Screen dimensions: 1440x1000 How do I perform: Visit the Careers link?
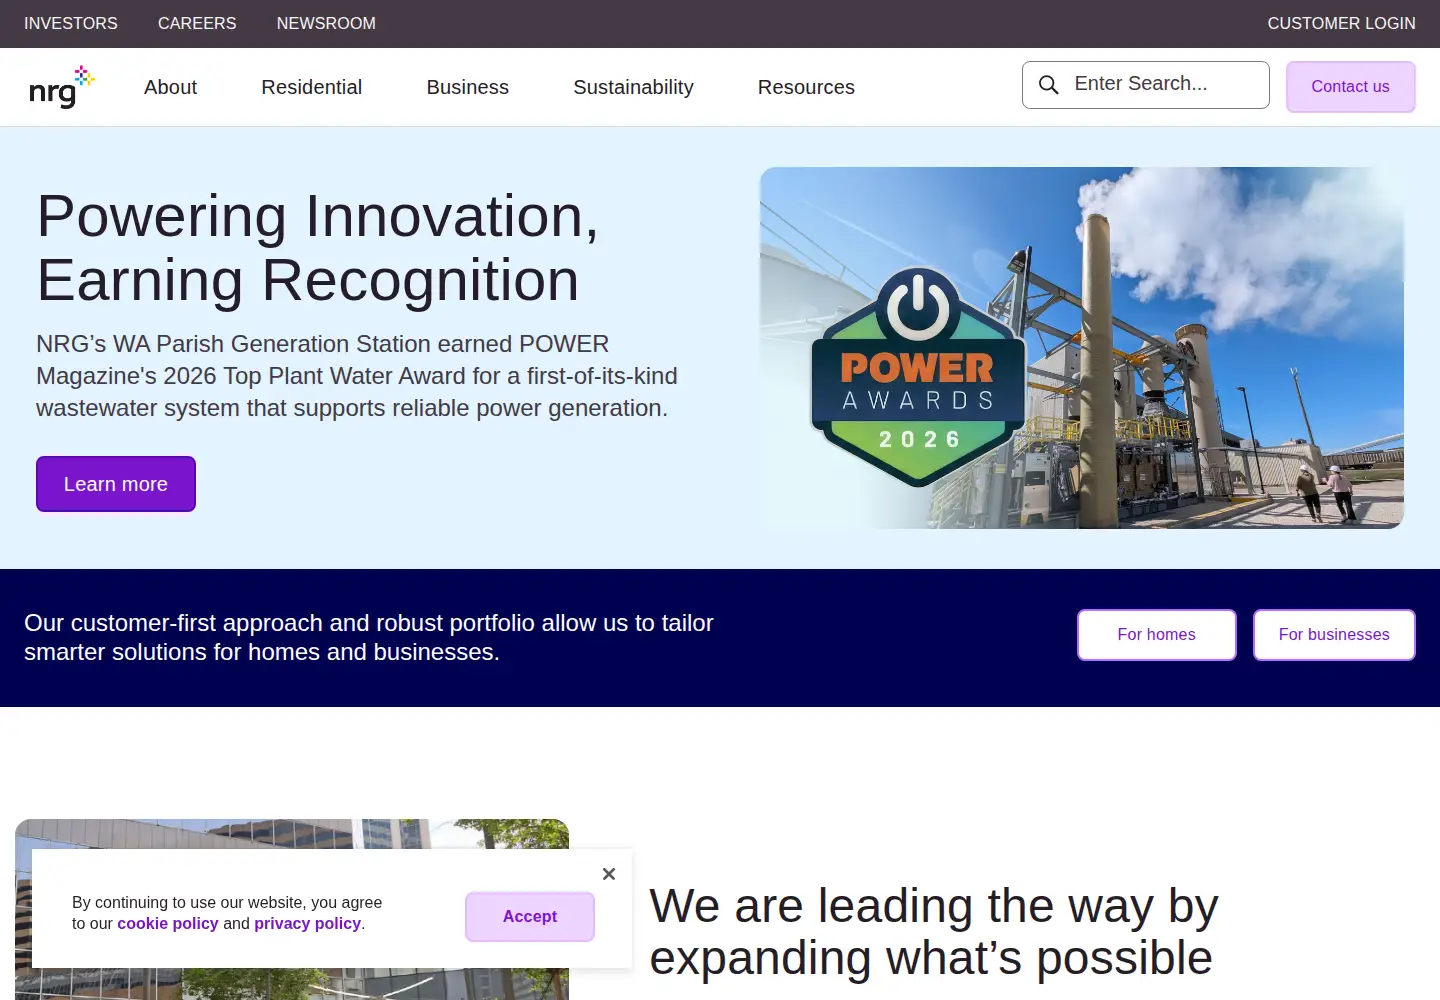pyautogui.click(x=197, y=23)
